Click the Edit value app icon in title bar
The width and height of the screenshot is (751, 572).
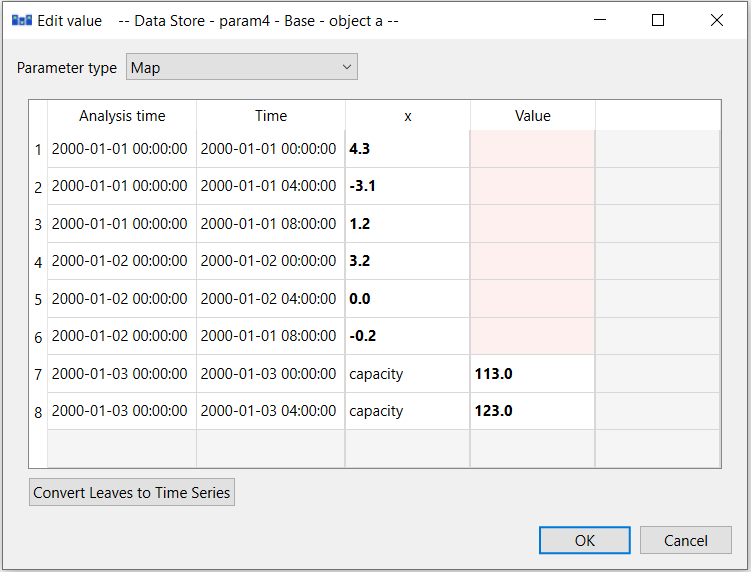[x=22, y=21]
